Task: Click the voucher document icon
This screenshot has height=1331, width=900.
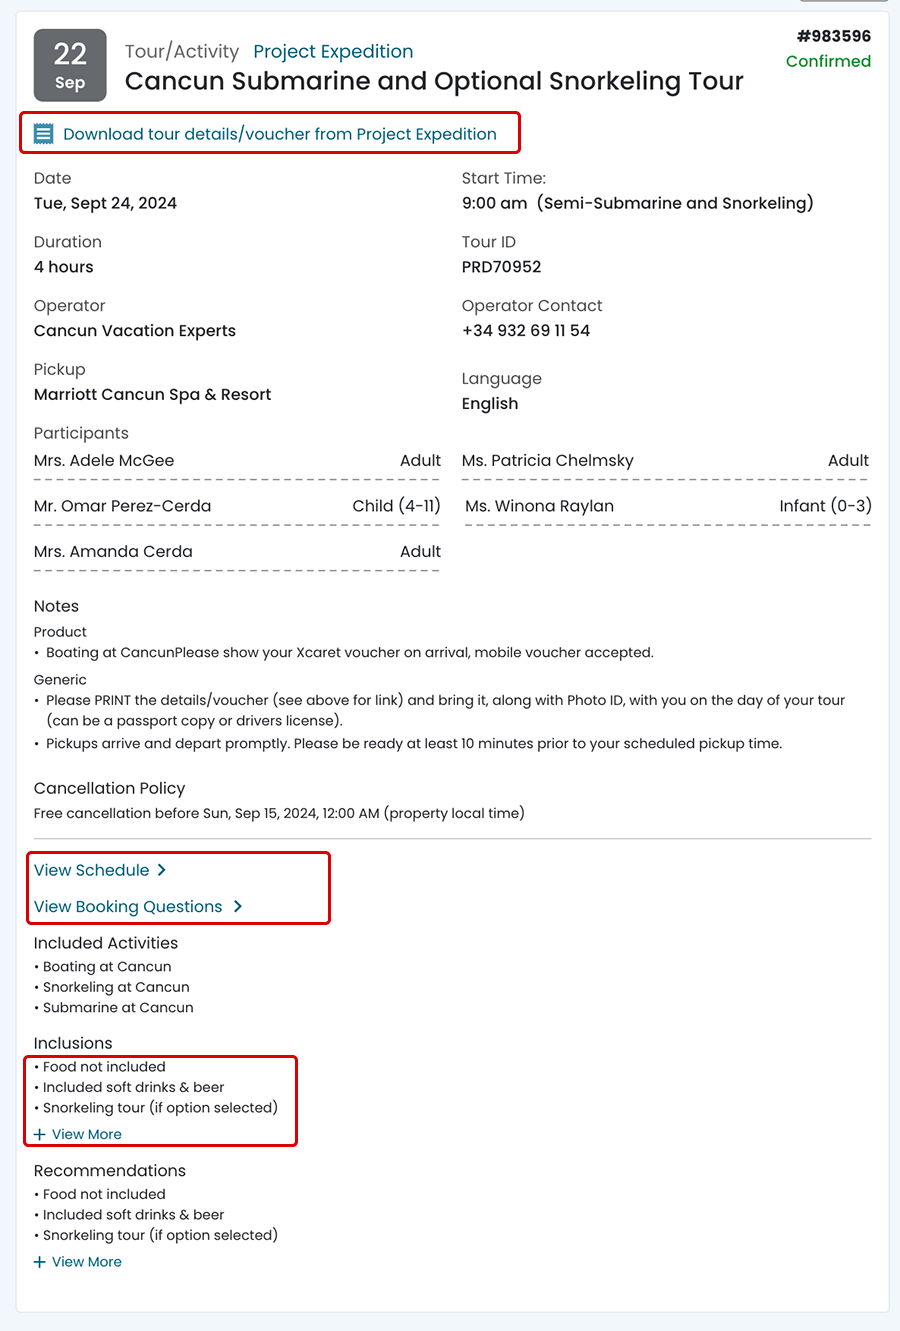Action: pyautogui.click(x=43, y=134)
